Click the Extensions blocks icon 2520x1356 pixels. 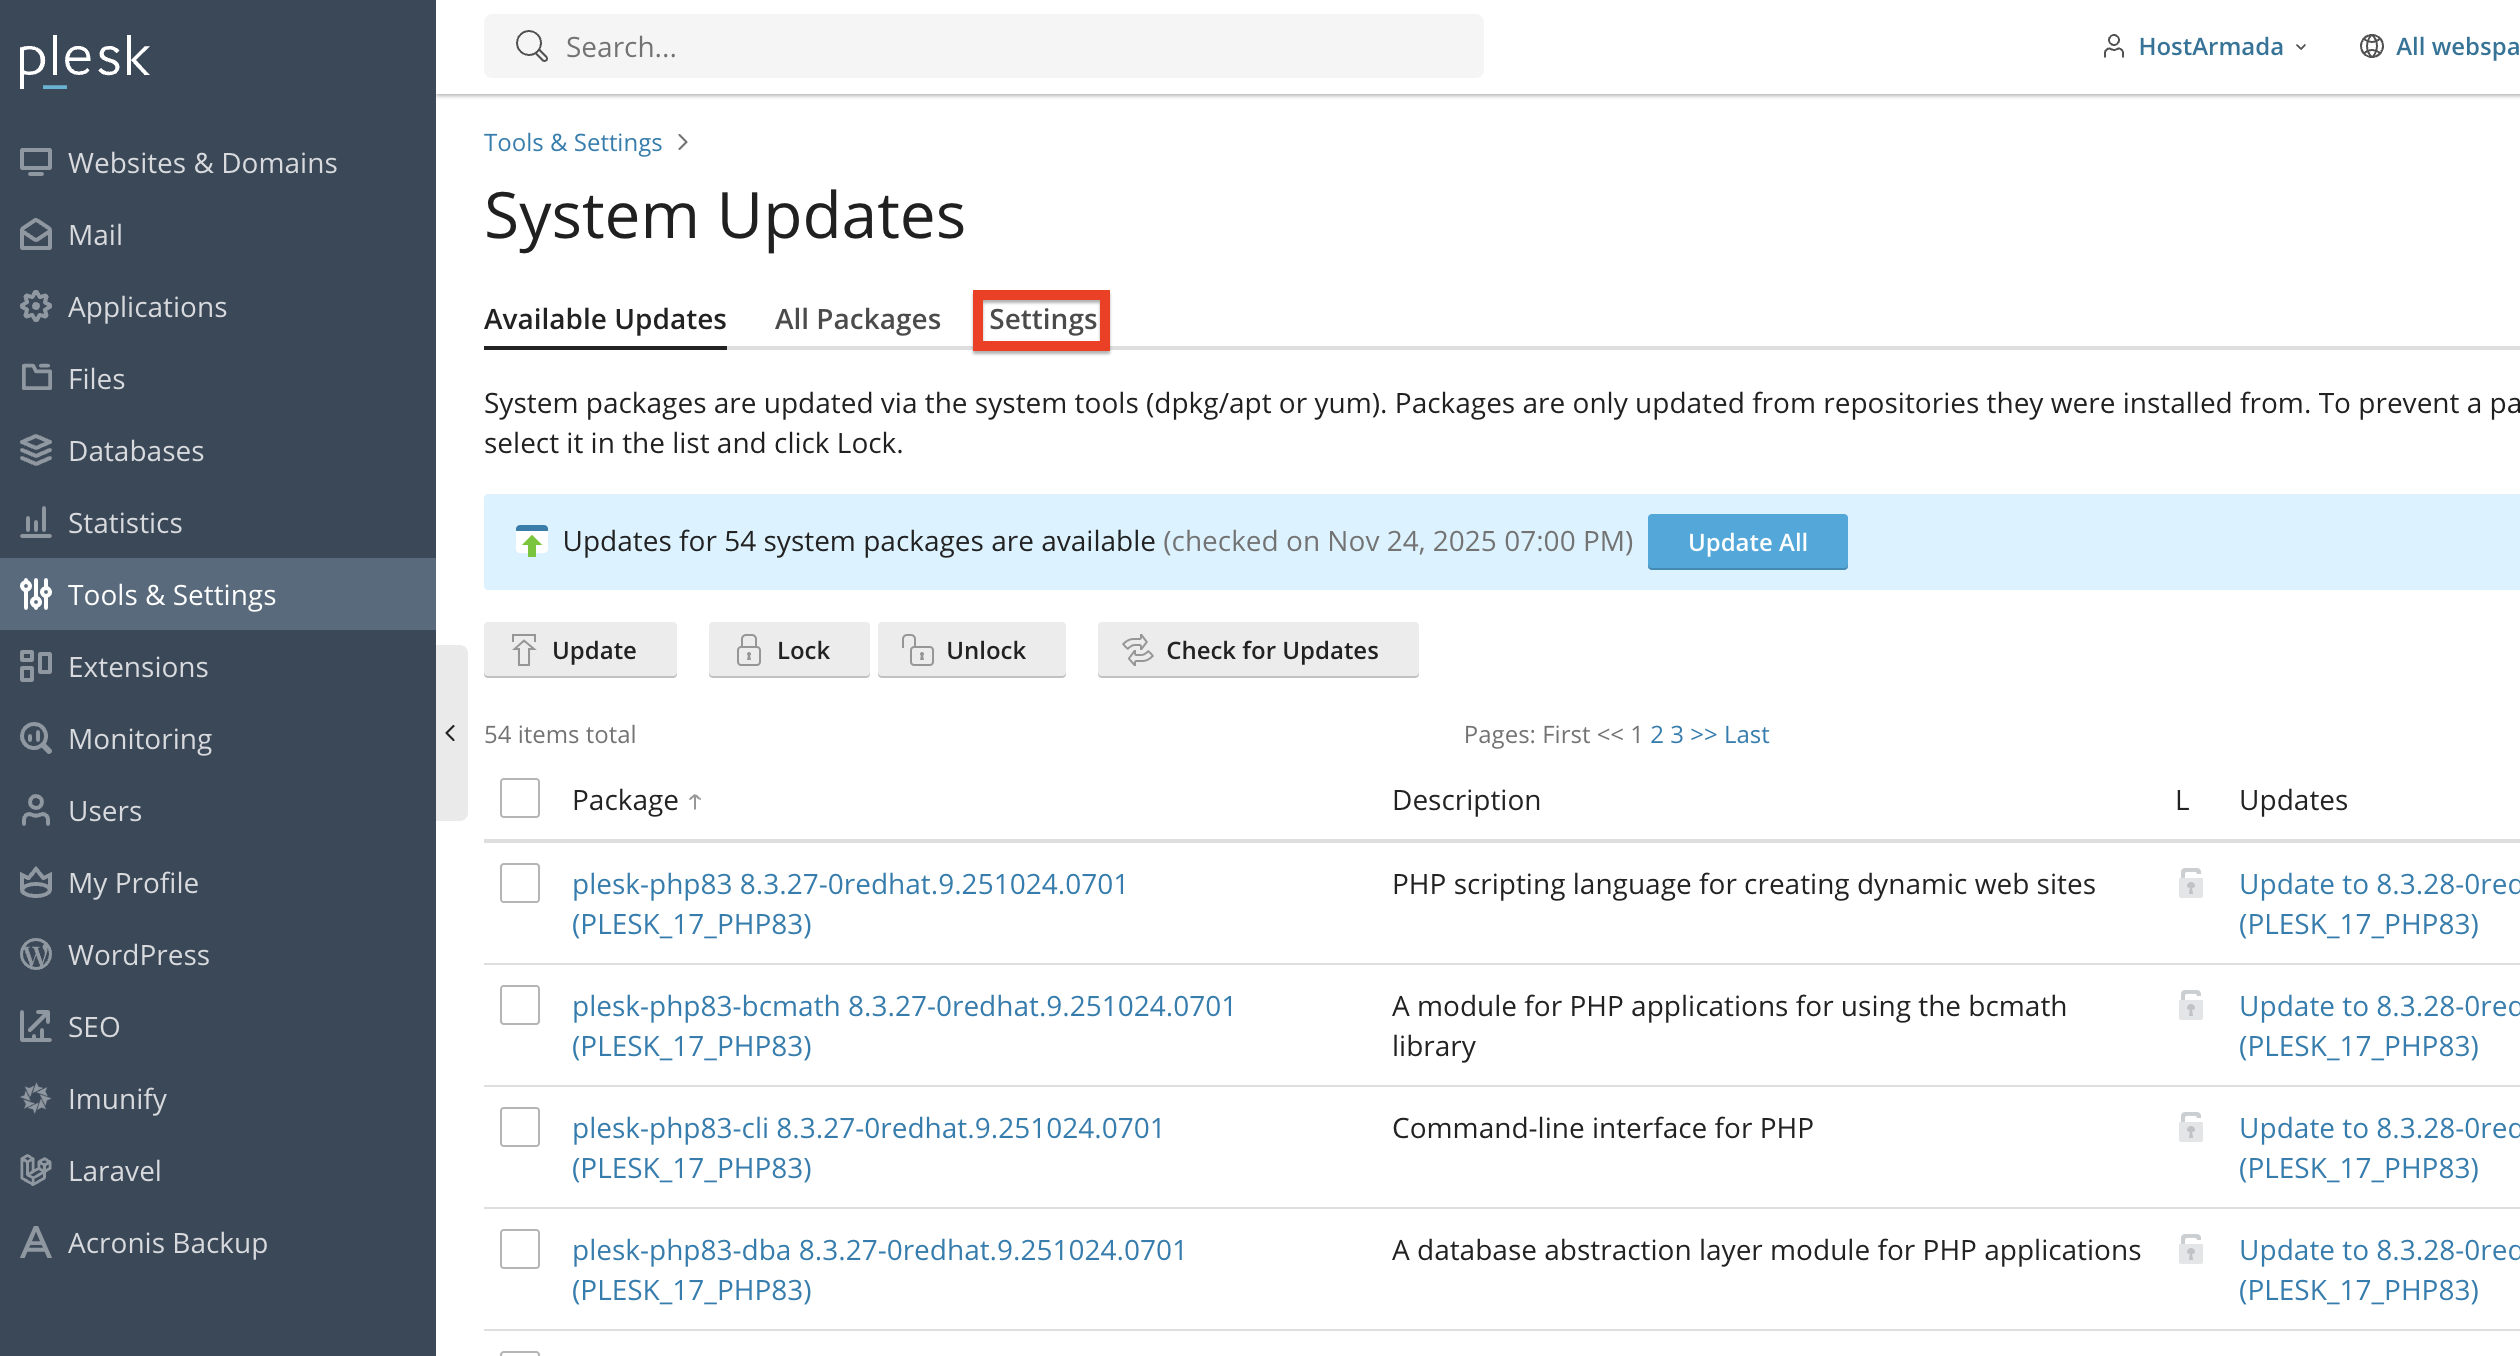(x=36, y=666)
